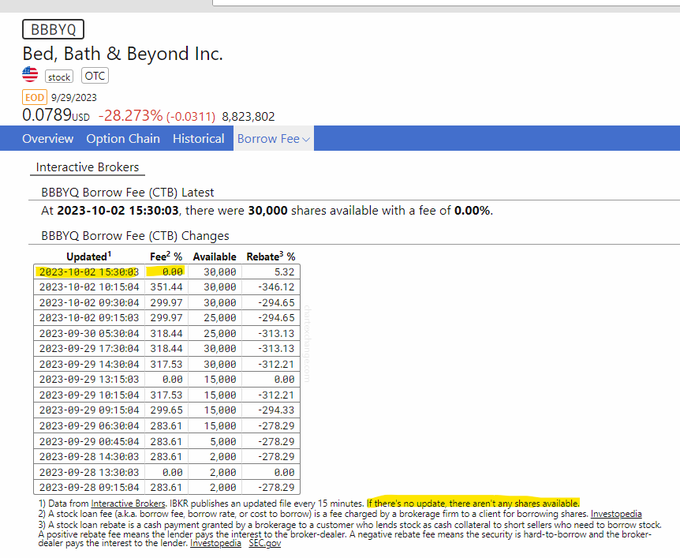Expand the Borrow Fee dropdown menu
This screenshot has height=558, width=680.
(x=273, y=139)
